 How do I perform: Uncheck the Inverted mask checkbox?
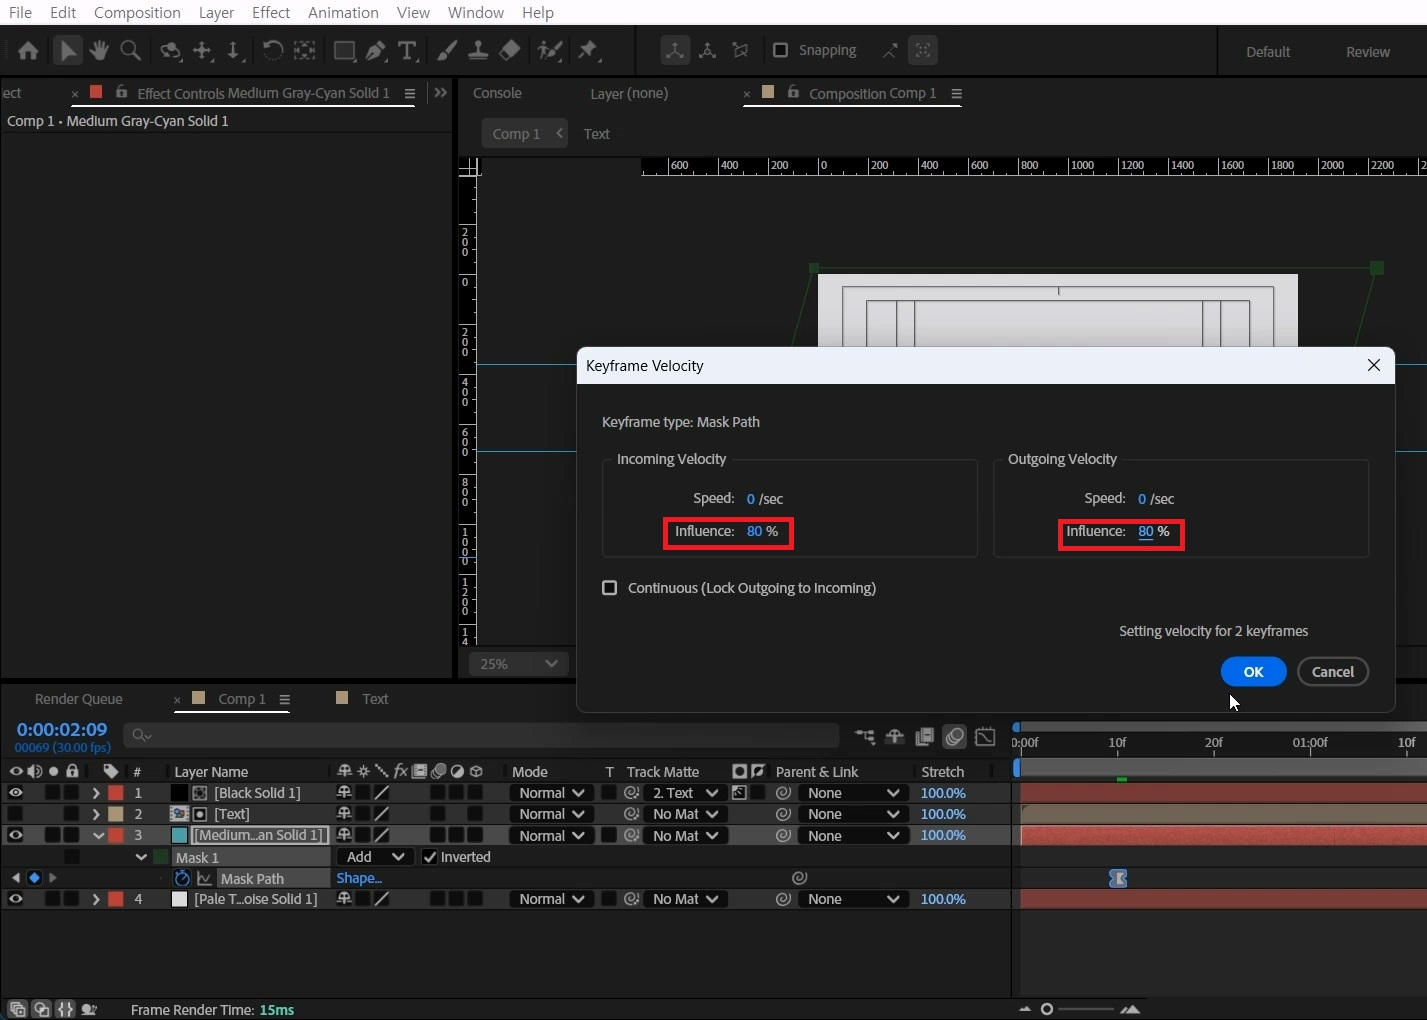coord(429,857)
